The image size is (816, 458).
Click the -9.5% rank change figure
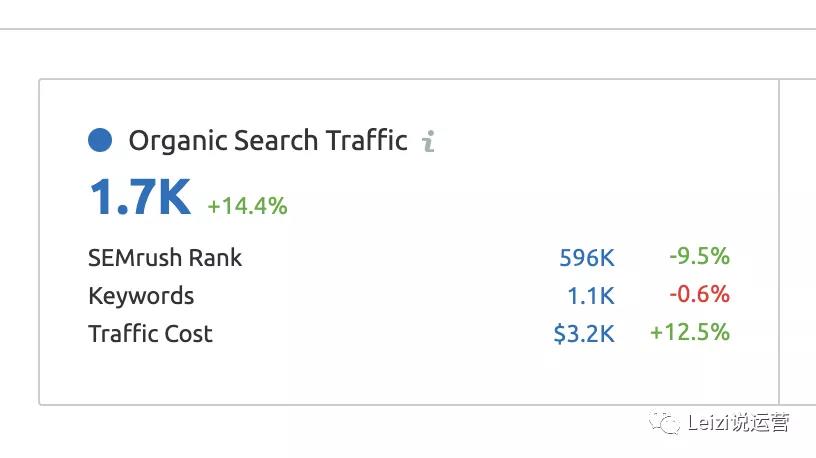tap(699, 256)
